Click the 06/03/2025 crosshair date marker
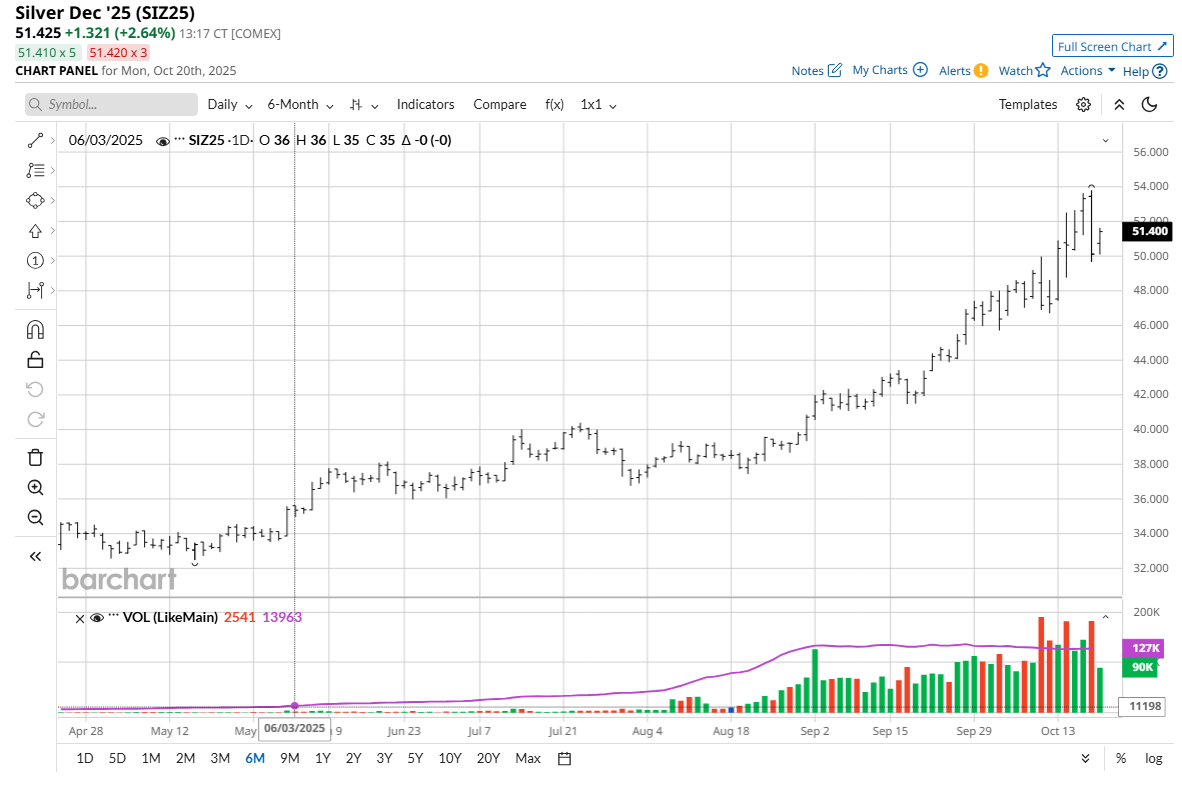The width and height of the screenshot is (1182, 802). (x=294, y=728)
